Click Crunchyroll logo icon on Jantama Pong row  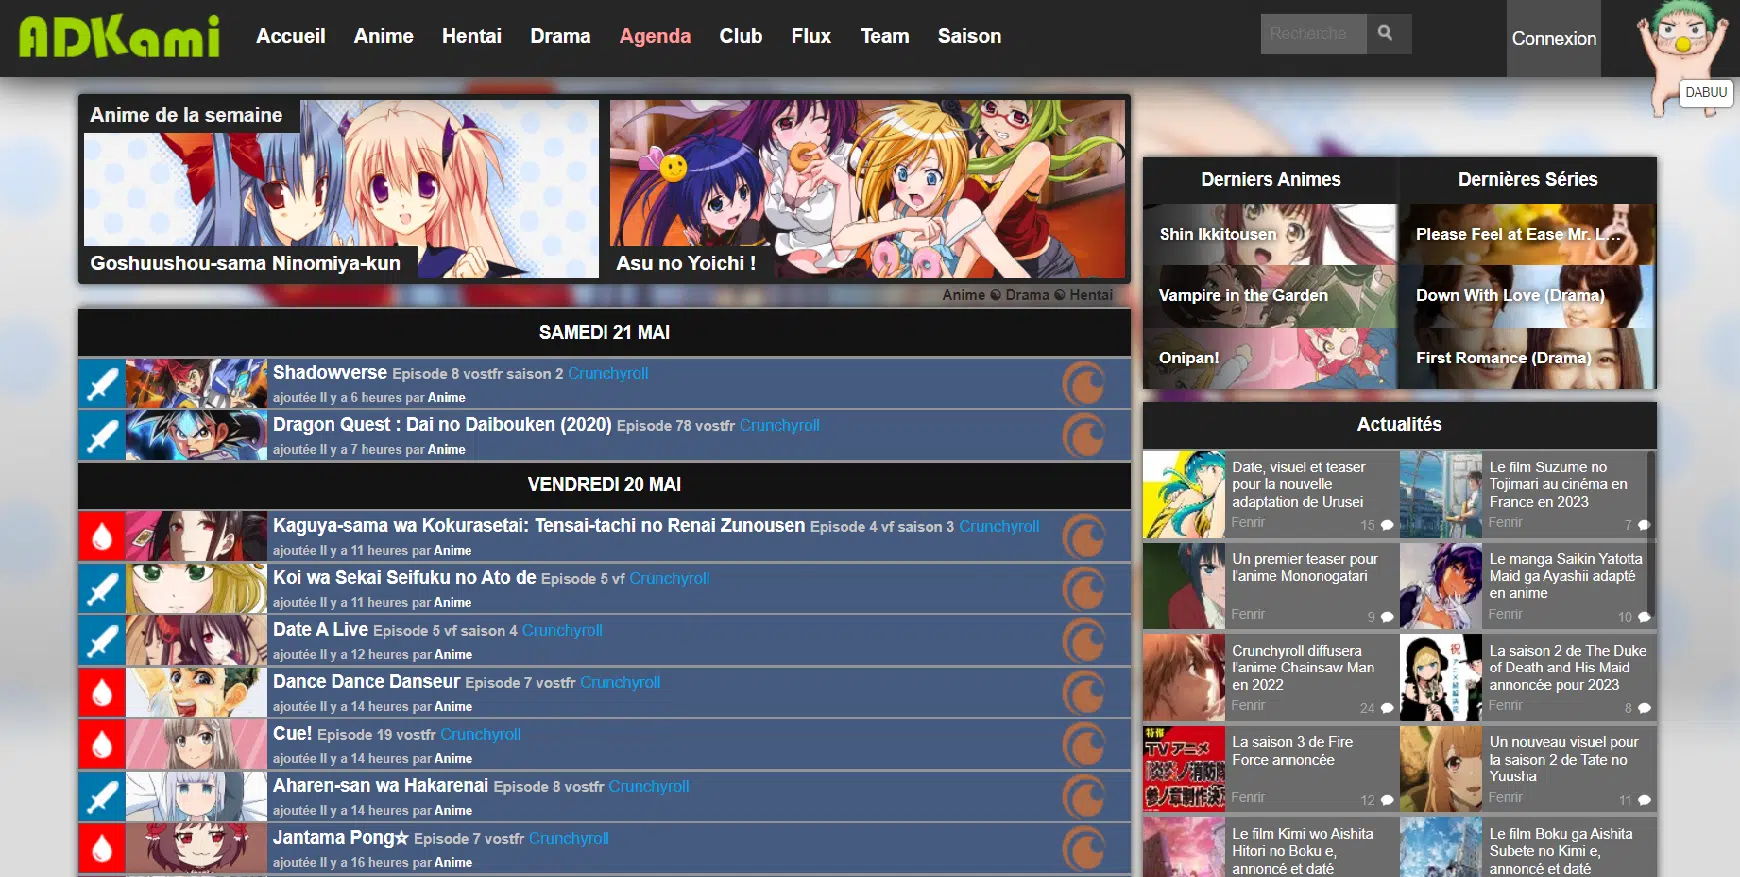point(1084,849)
